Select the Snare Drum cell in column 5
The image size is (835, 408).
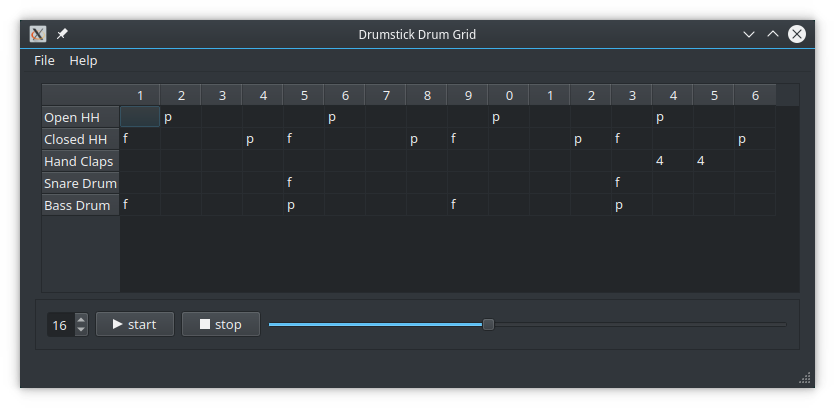point(304,183)
